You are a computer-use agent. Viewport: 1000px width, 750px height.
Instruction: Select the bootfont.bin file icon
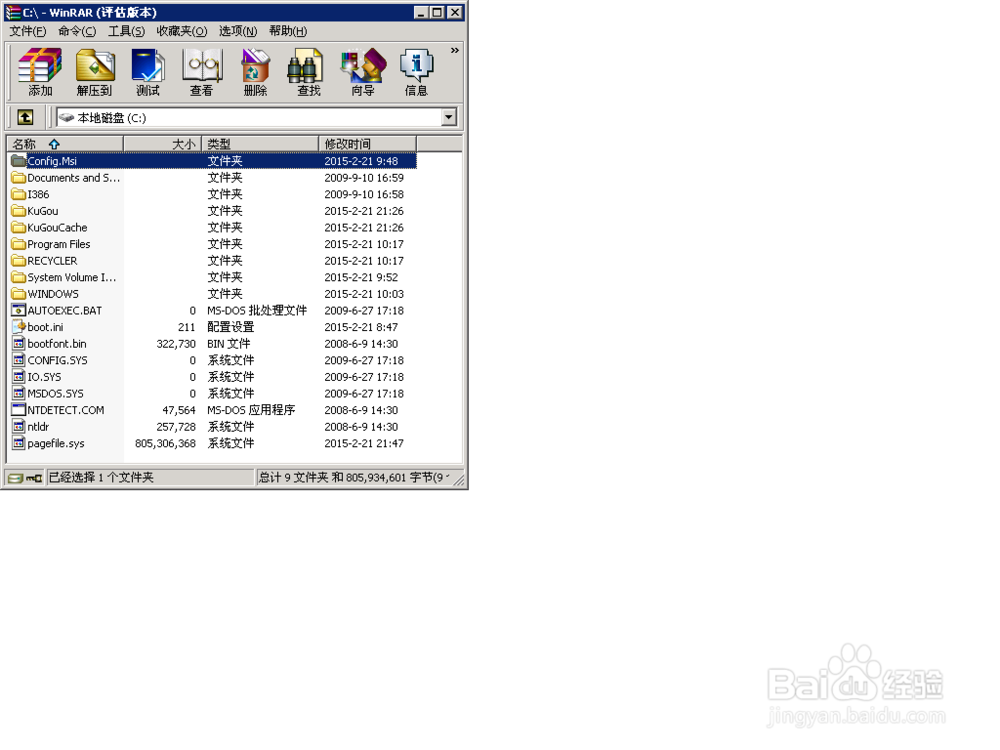pos(18,343)
